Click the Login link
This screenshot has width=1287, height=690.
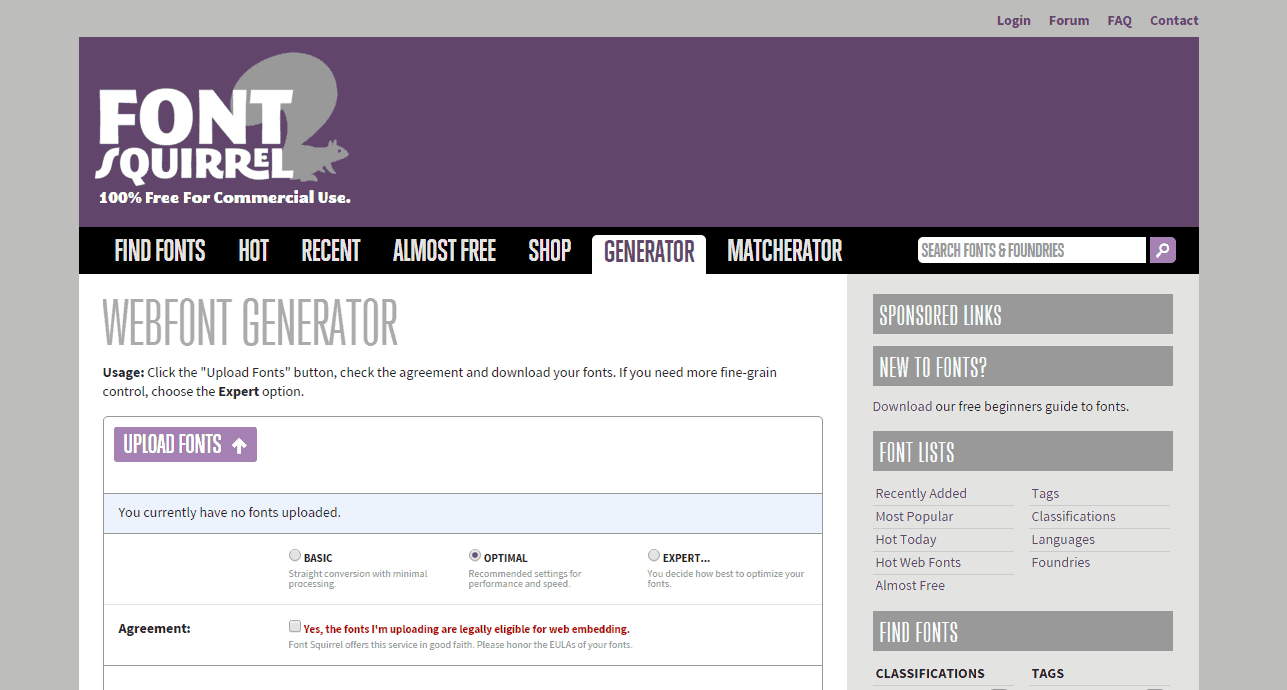click(x=1013, y=21)
